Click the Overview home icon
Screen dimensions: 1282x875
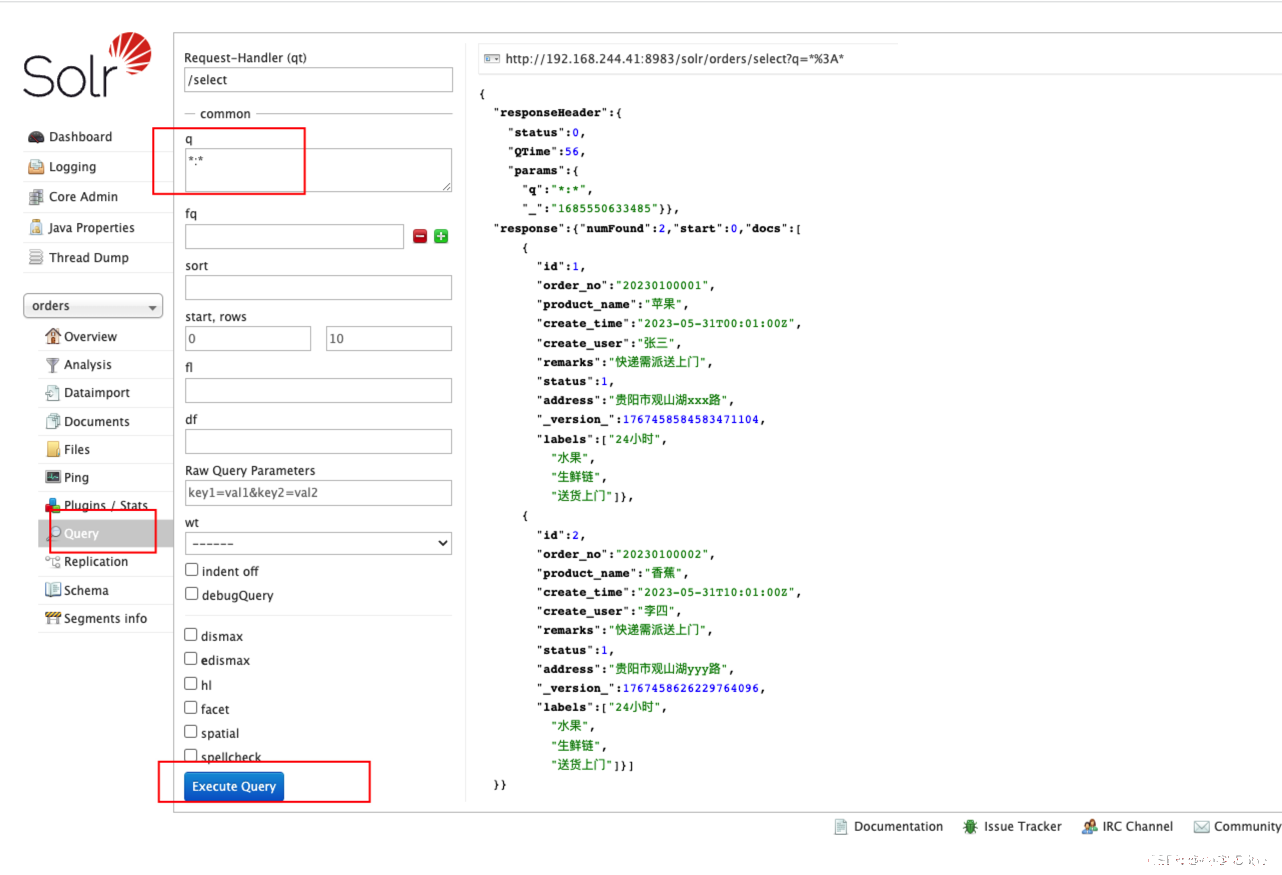point(53,336)
